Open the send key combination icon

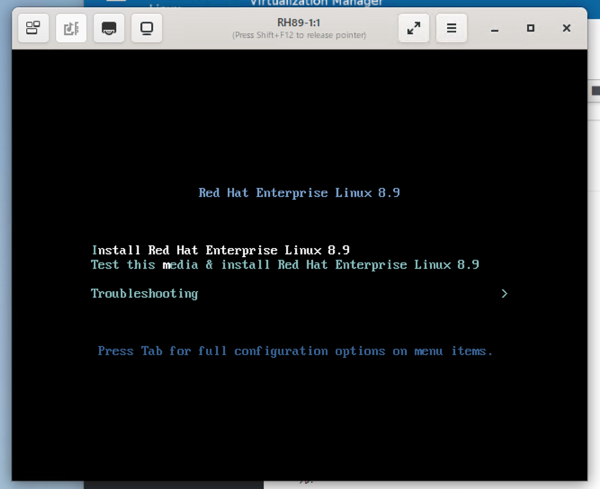[x=109, y=28]
